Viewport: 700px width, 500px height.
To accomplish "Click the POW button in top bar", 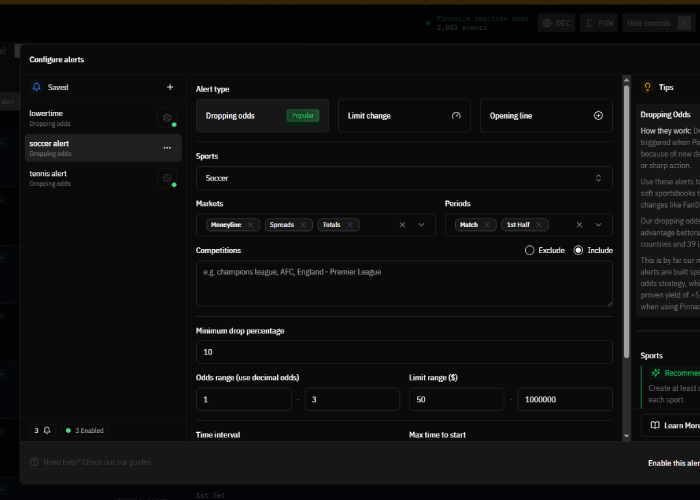I will pos(599,23).
